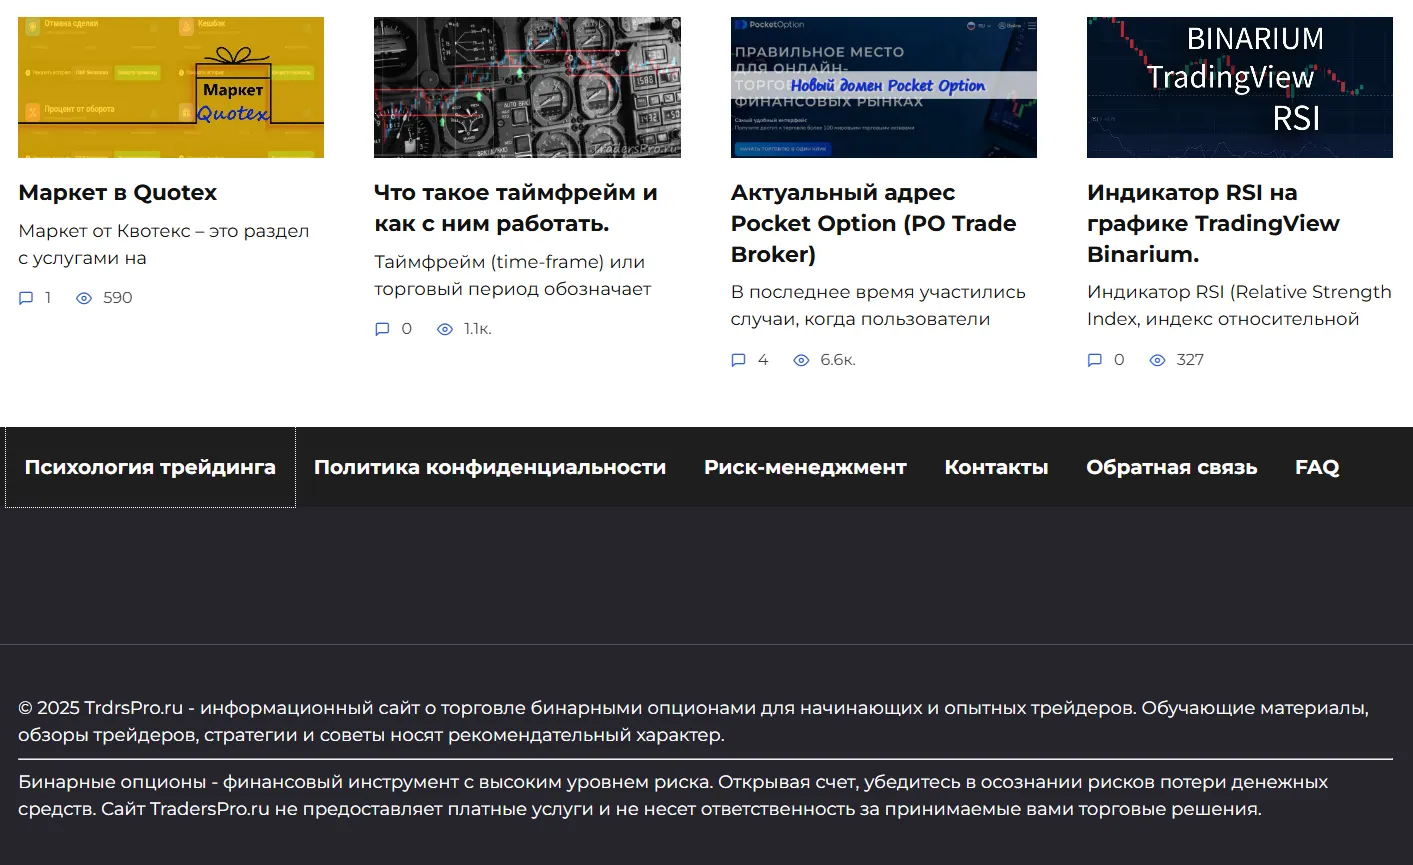Go to Психология трейдинга footer menu
This screenshot has width=1413, height=865.
point(150,467)
